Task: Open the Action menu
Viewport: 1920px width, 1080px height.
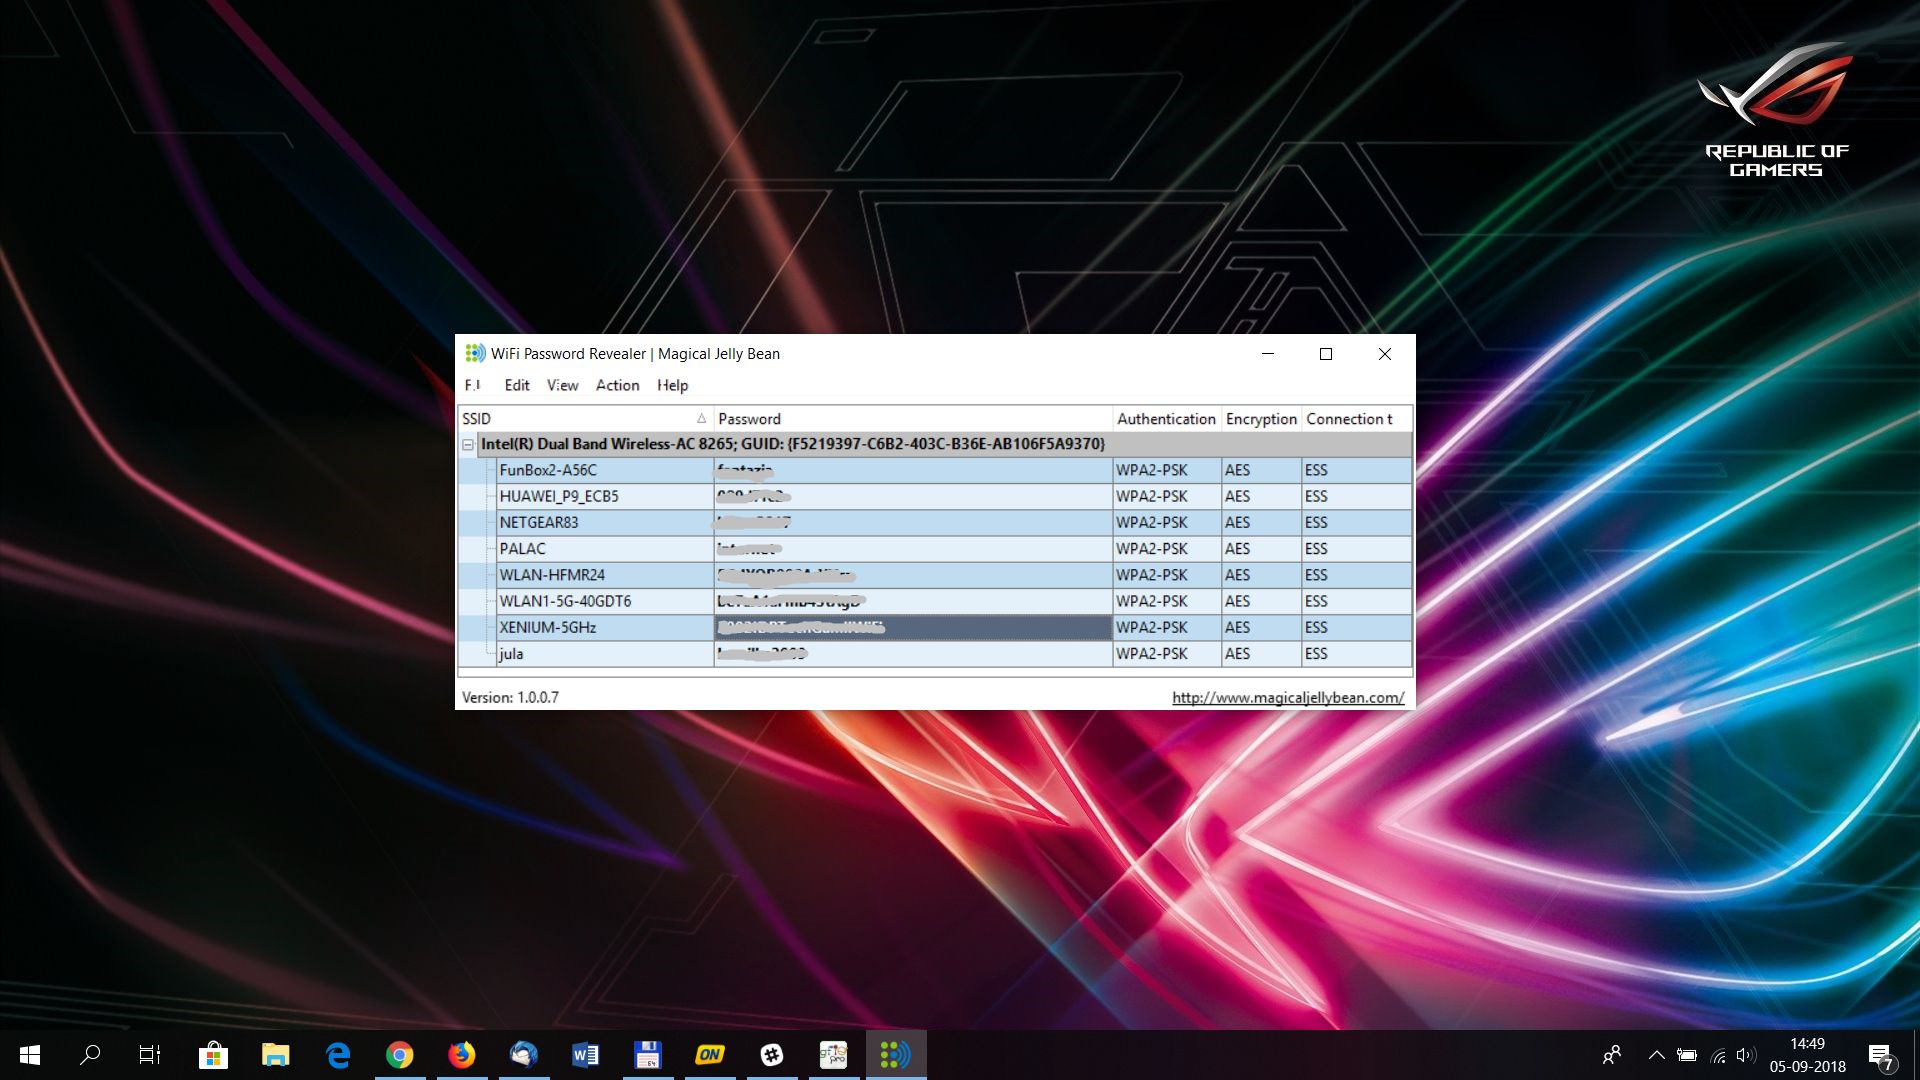Action: pyautogui.click(x=617, y=385)
